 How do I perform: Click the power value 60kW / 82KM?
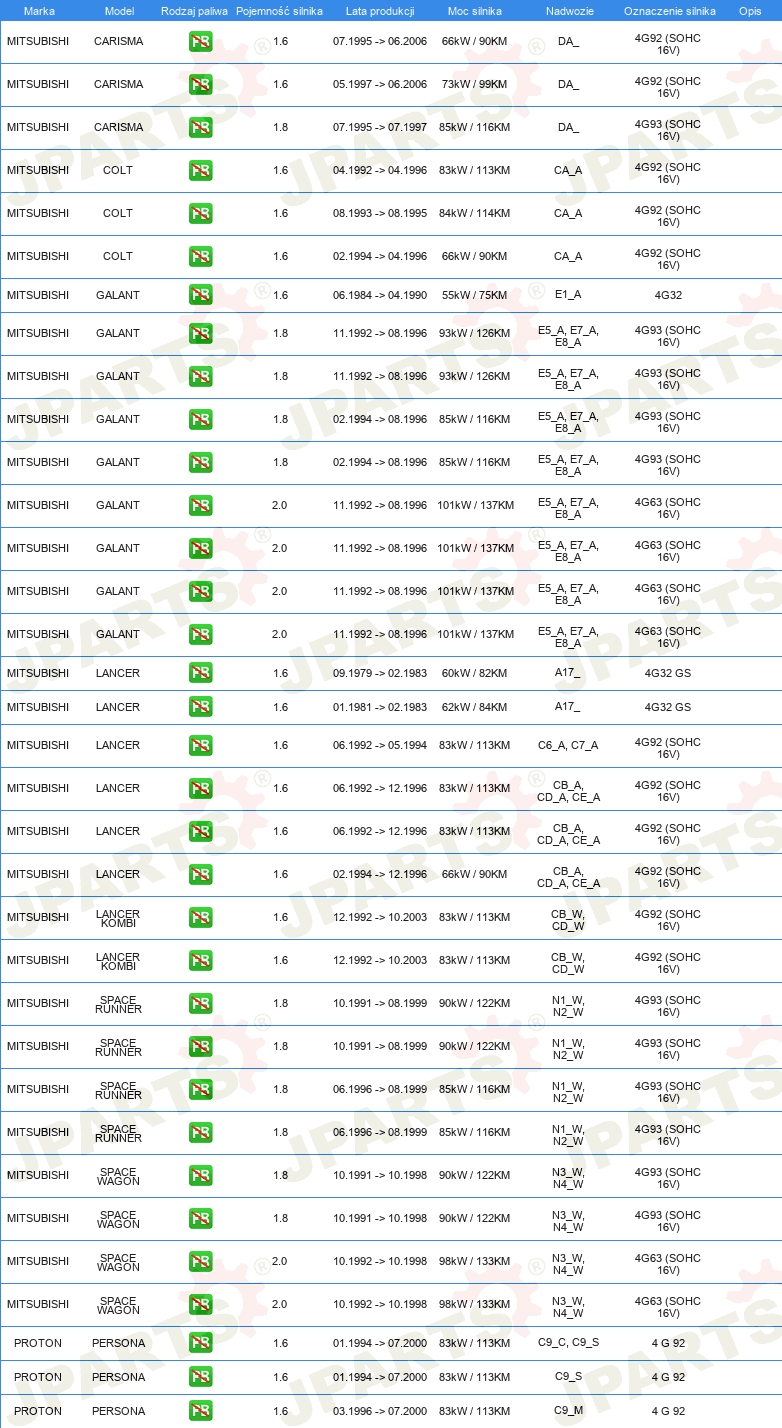pyautogui.click(x=475, y=673)
